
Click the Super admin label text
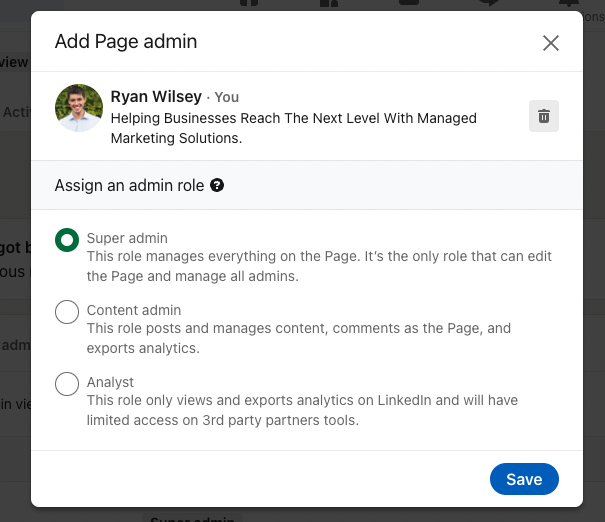127,238
